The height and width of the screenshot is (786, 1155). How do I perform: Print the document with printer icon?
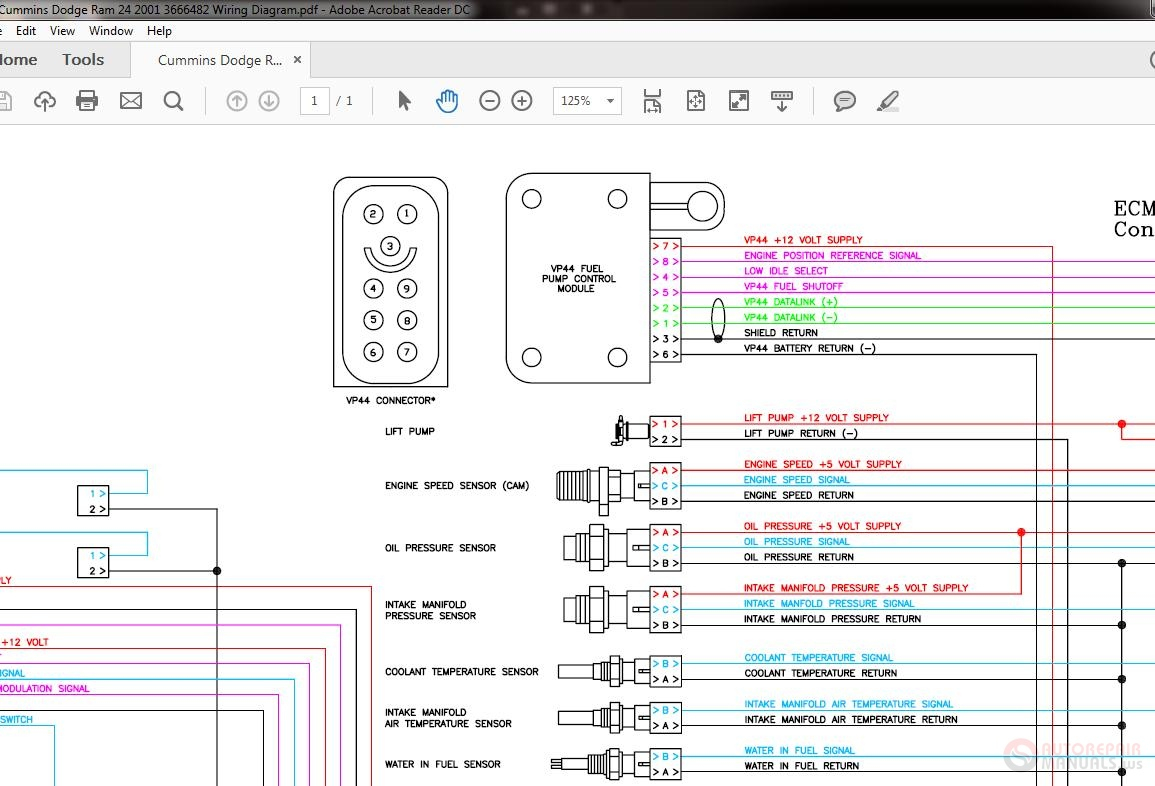click(x=87, y=100)
